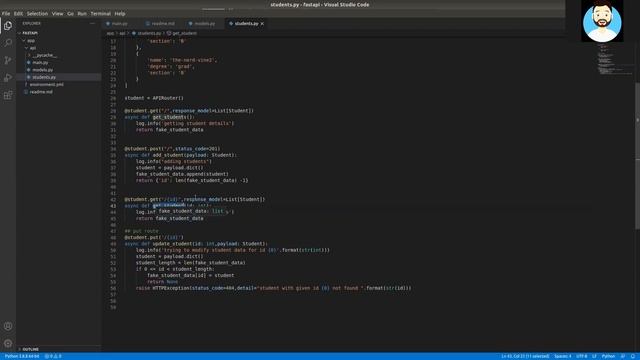Close the students.py editor tab
640x360 pixels.
point(262,24)
